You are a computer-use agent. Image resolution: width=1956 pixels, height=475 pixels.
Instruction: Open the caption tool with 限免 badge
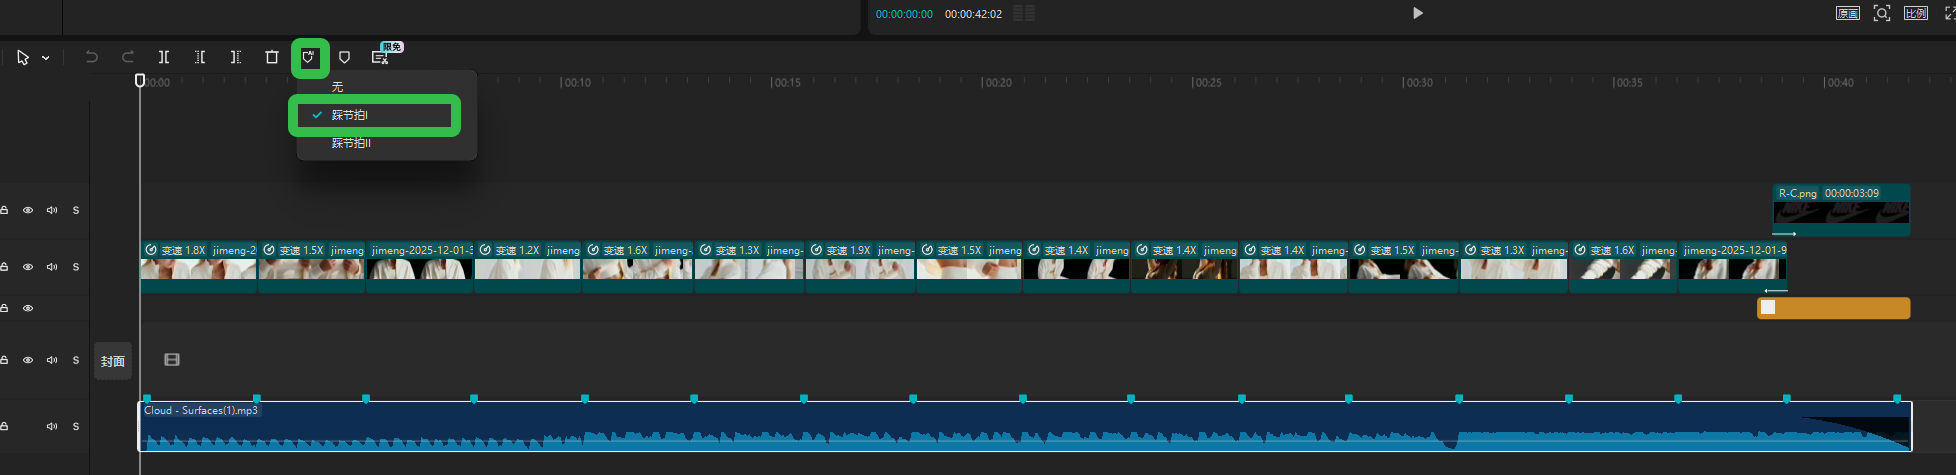pyautogui.click(x=380, y=57)
